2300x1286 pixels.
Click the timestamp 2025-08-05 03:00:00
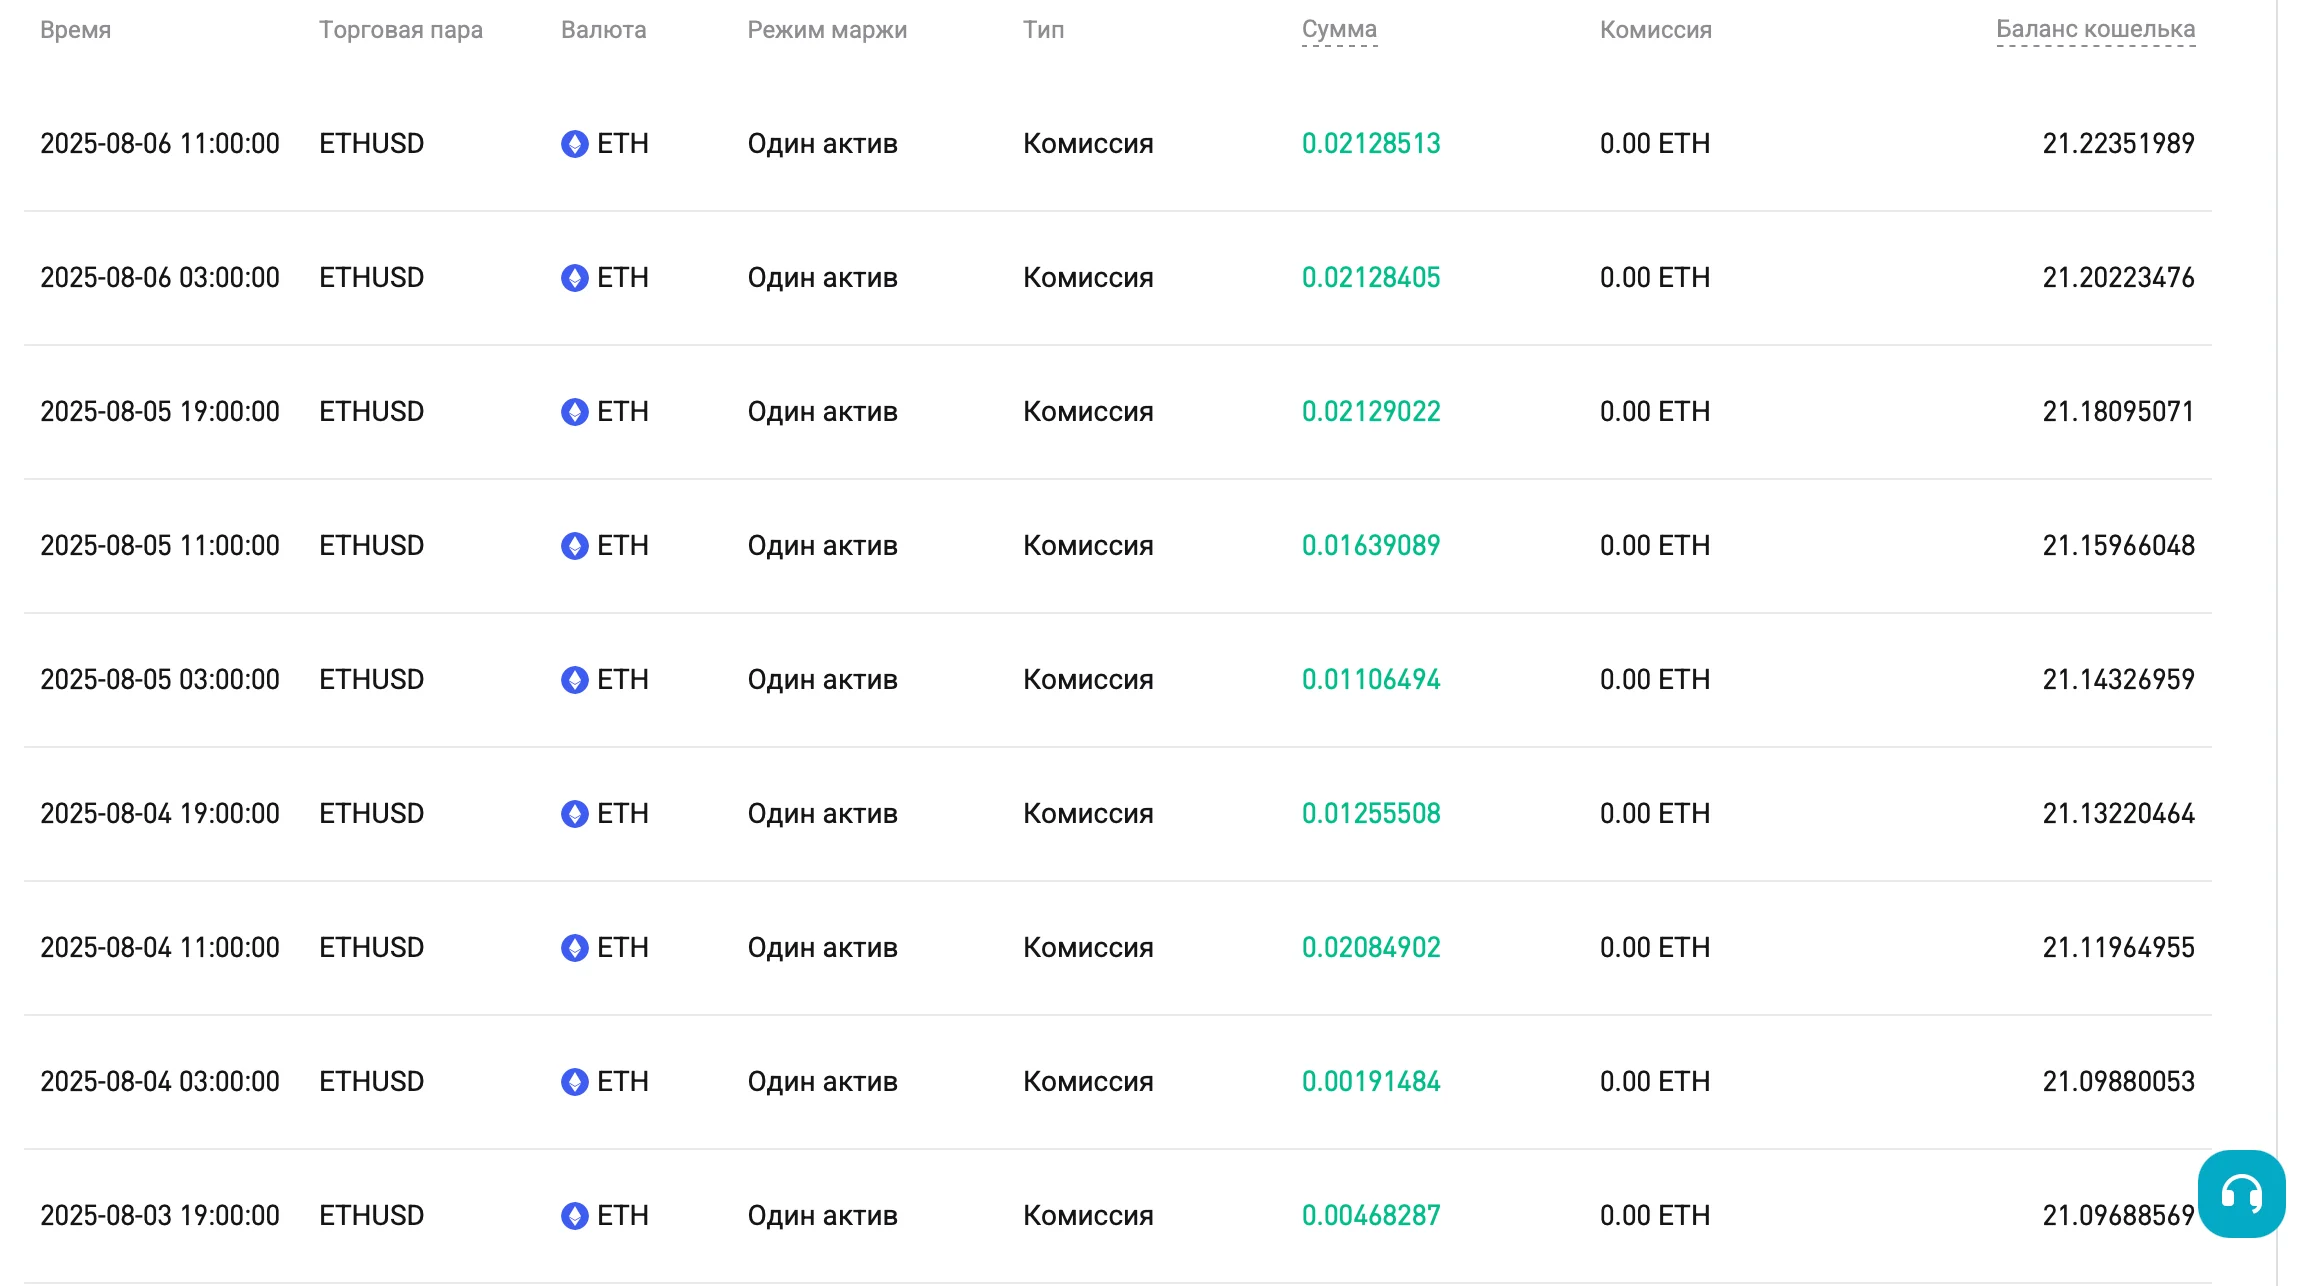[x=160, y=680]
